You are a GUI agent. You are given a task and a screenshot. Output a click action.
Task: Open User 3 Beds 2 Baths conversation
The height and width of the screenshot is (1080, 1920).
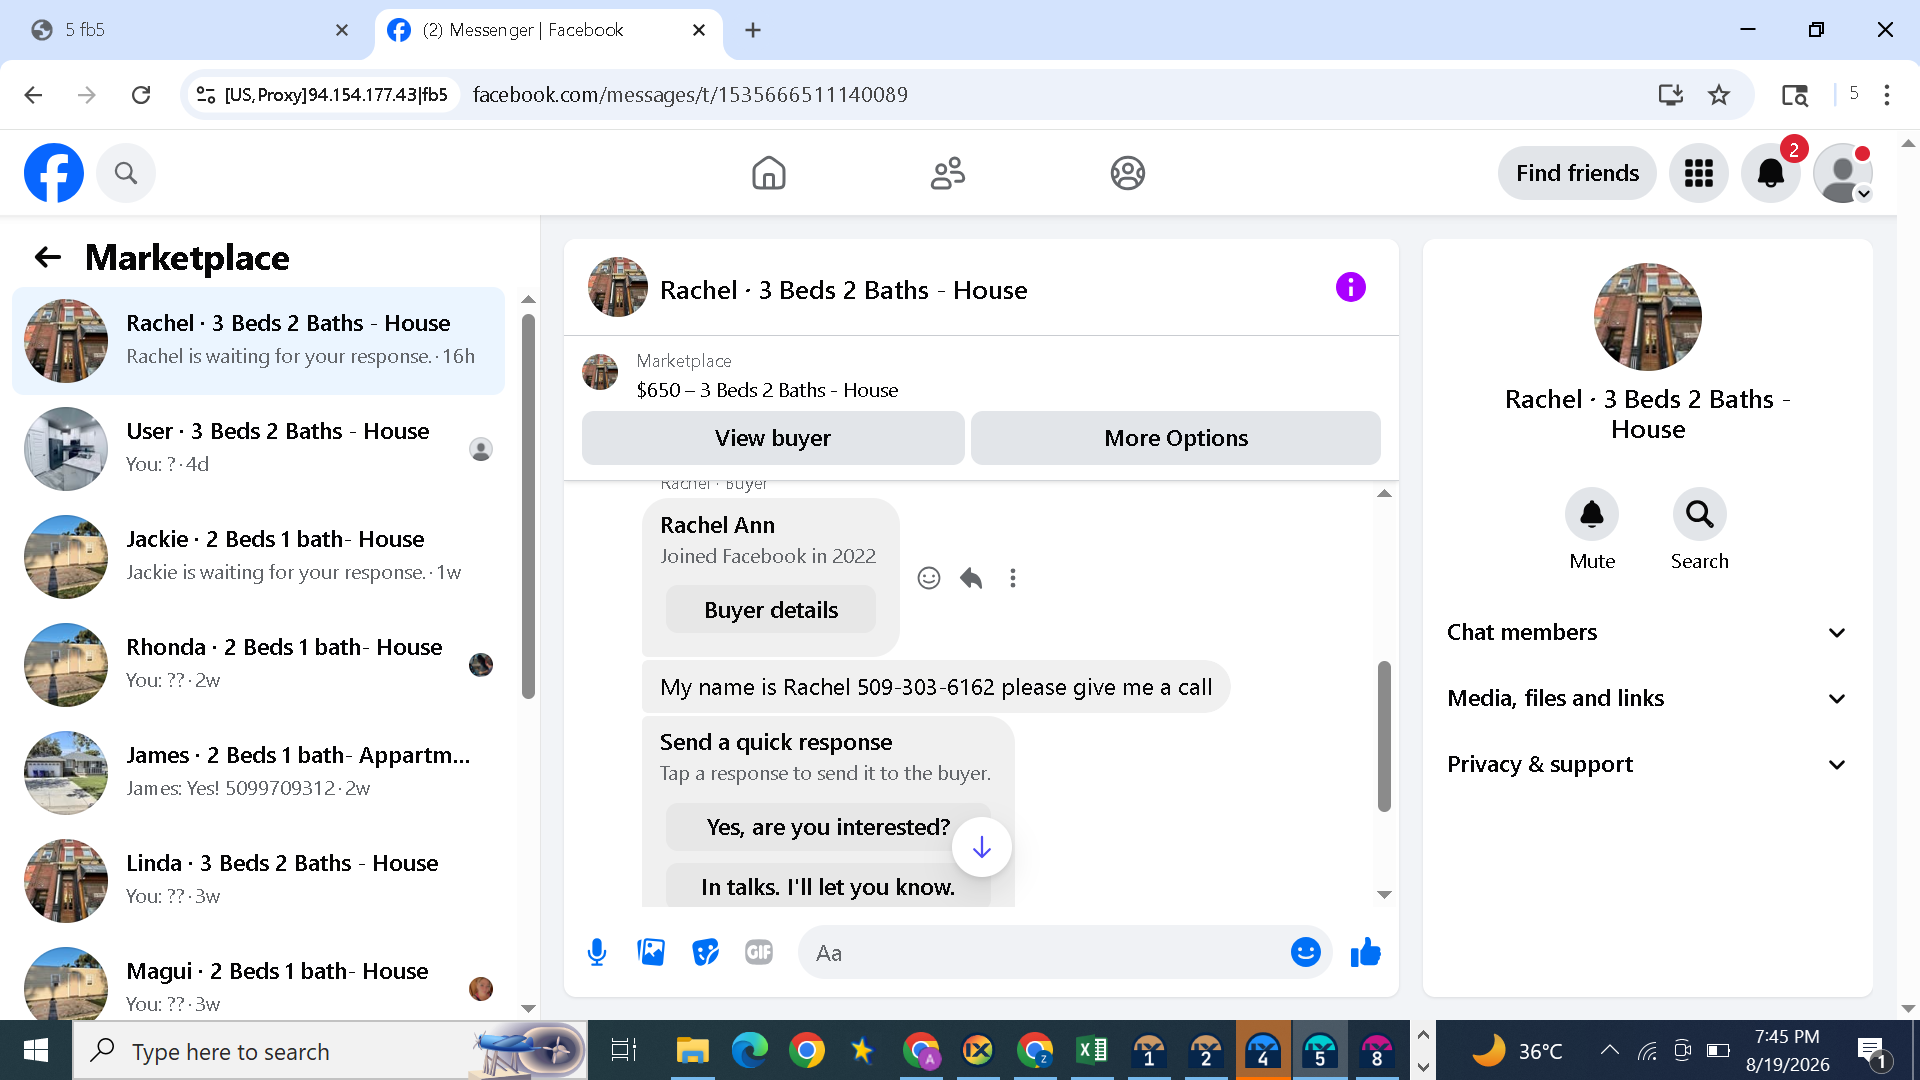(x=258, y=448)
